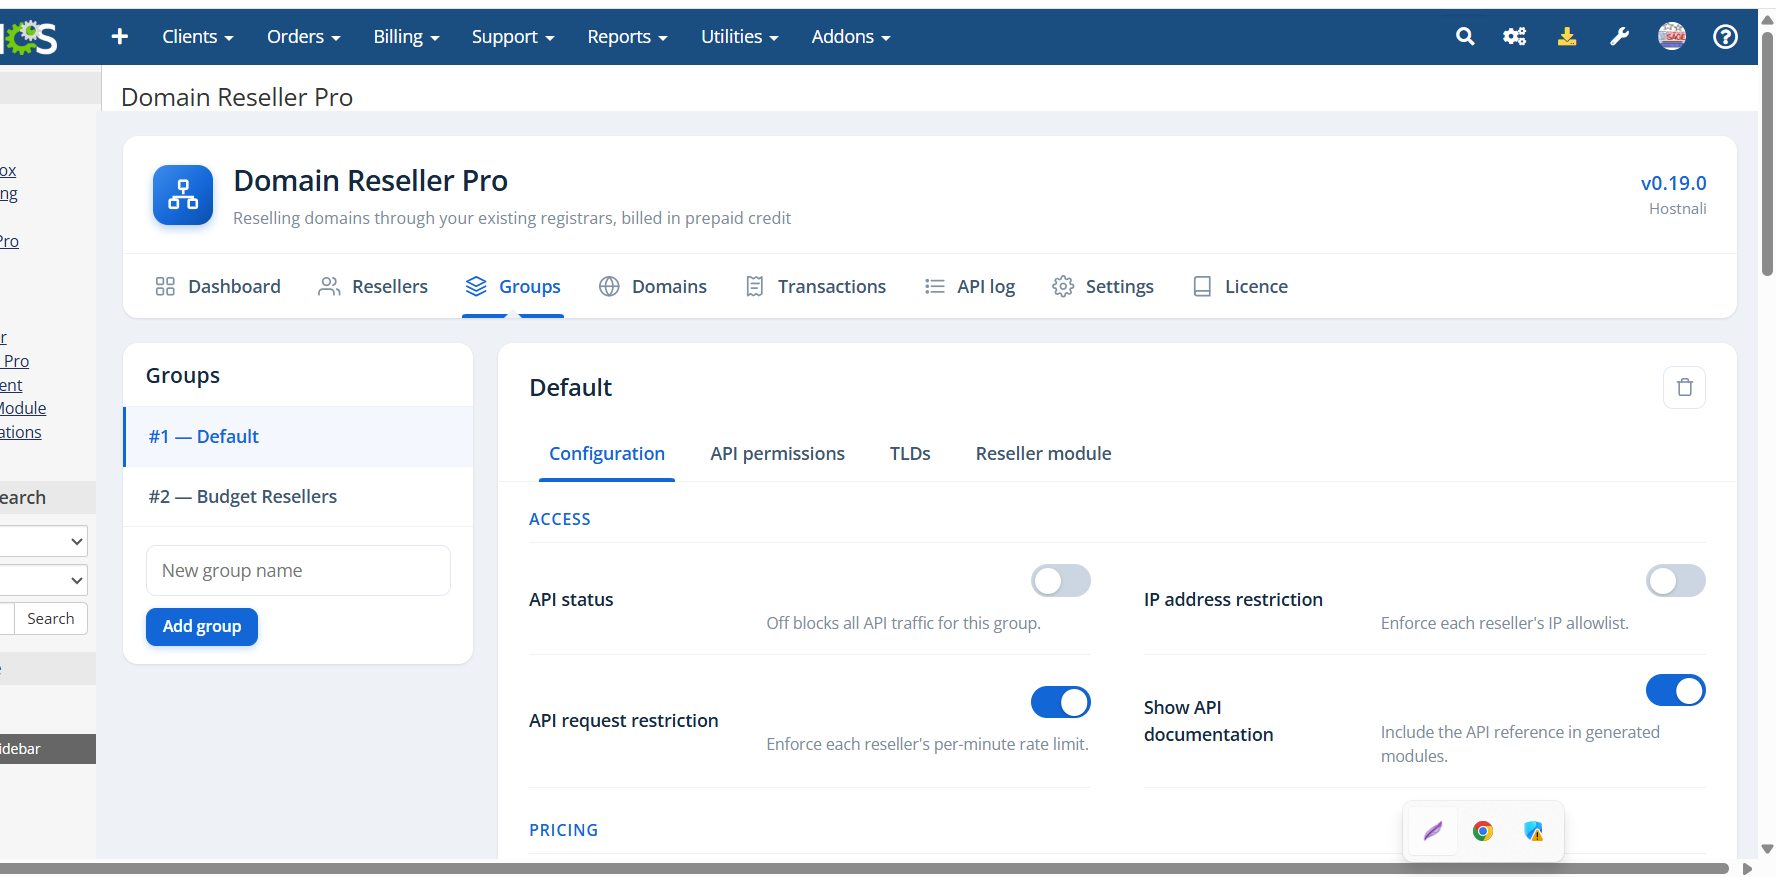
Task: Open Dashboard via its grid icon
Action: coord(165,287)
